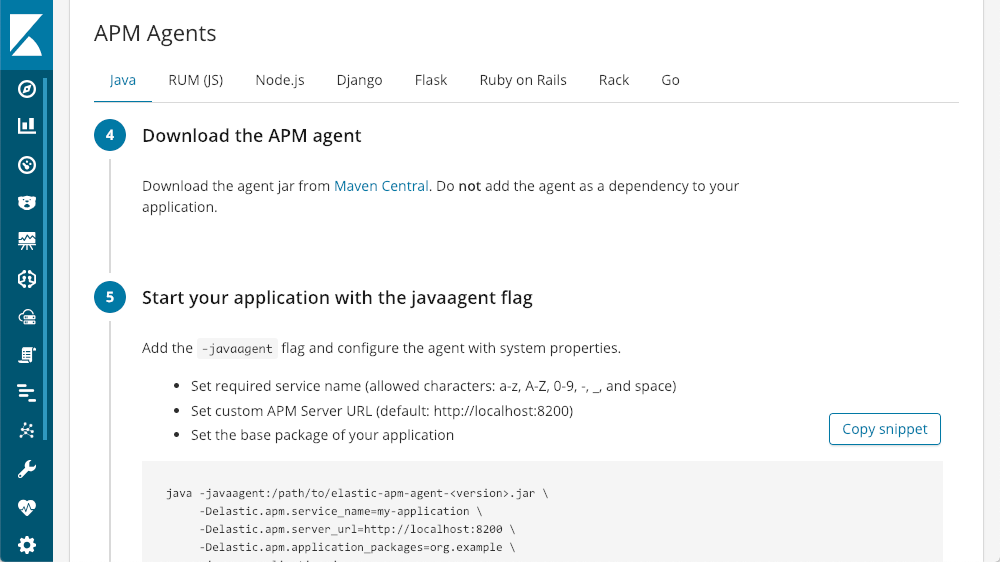Screen dimensions: 1000x562
Task: Open Dev Tools wrench icon
Action: click(x=26, y=469)
